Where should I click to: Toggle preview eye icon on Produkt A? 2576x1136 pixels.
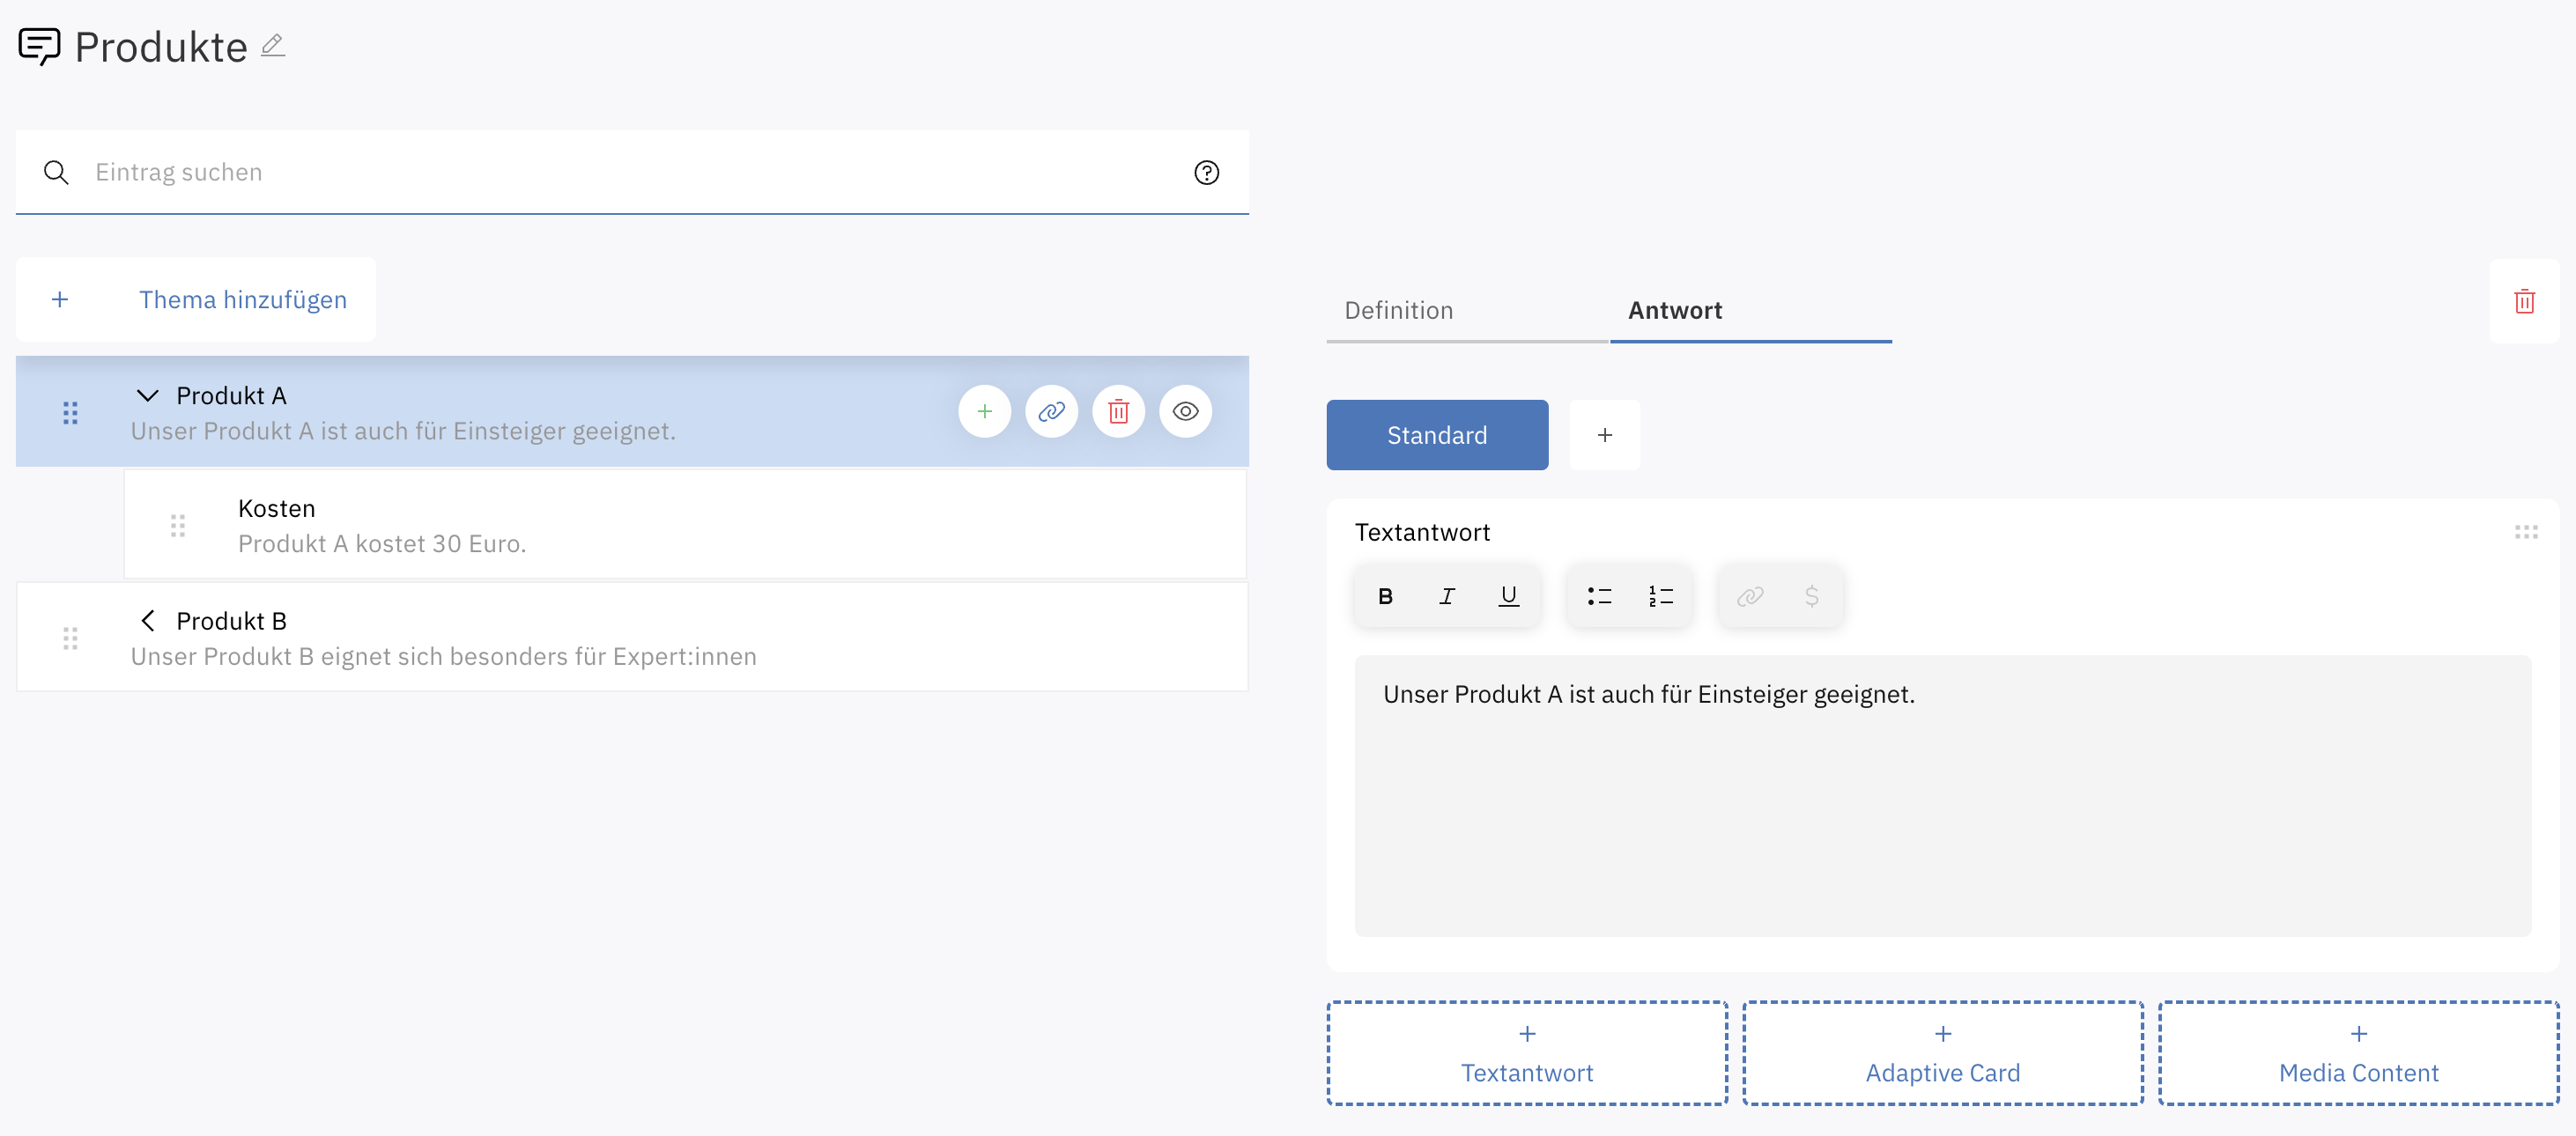[x=1188, y=412]
